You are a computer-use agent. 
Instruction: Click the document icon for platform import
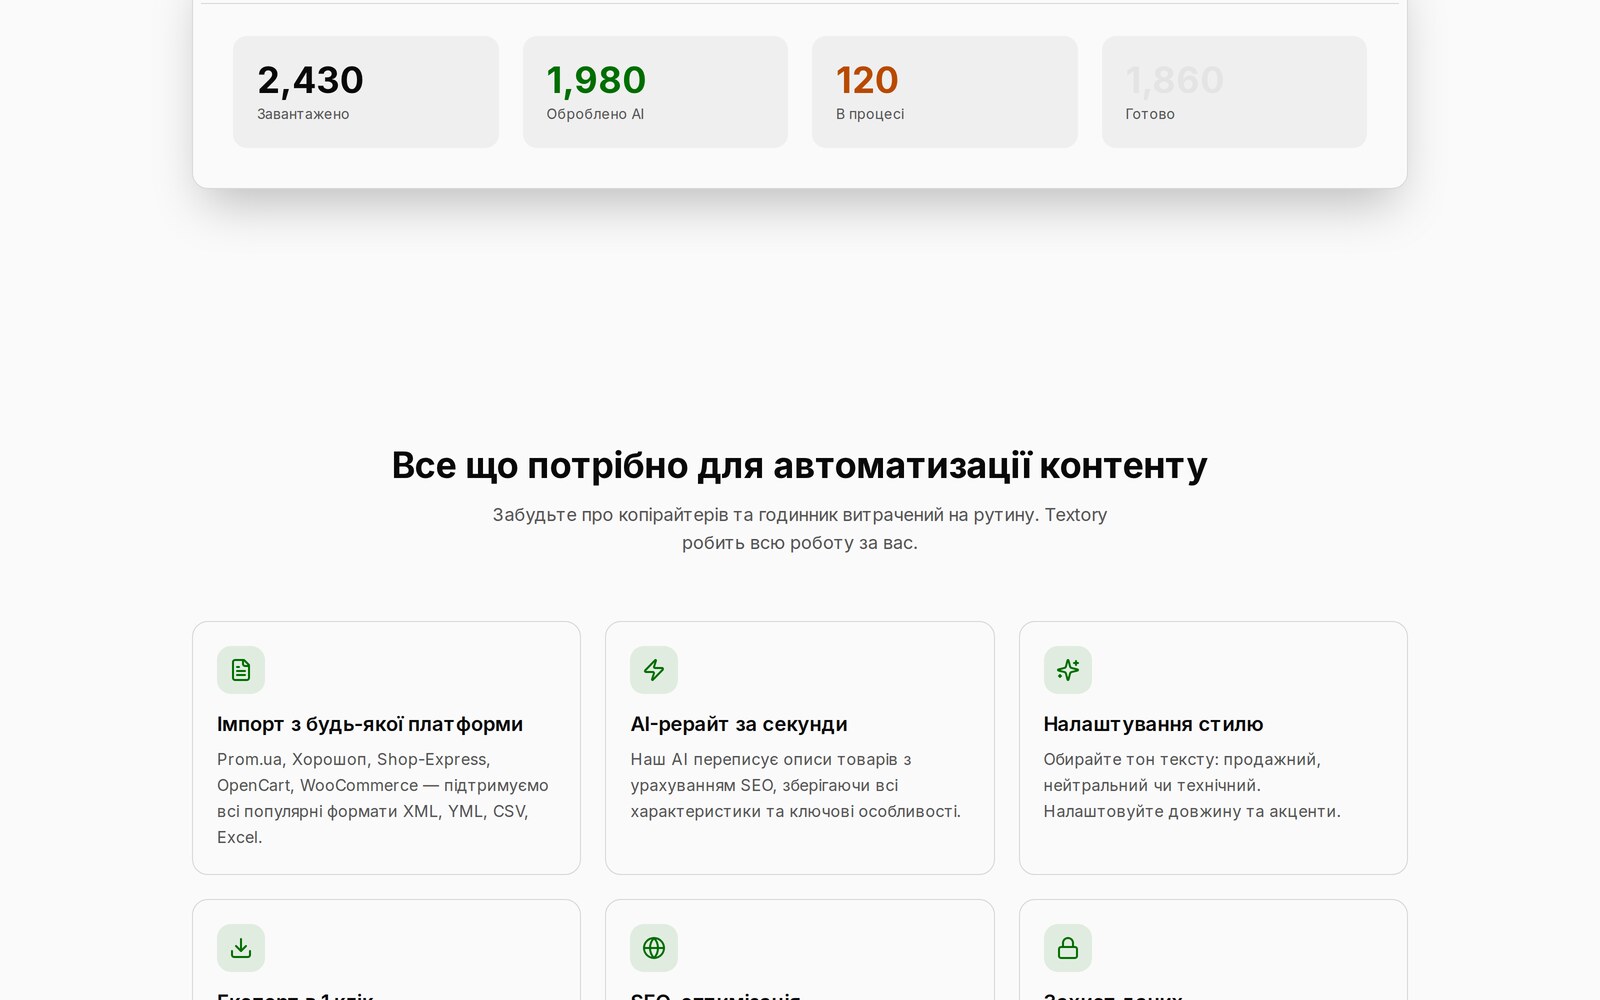[x=241, y=670]
